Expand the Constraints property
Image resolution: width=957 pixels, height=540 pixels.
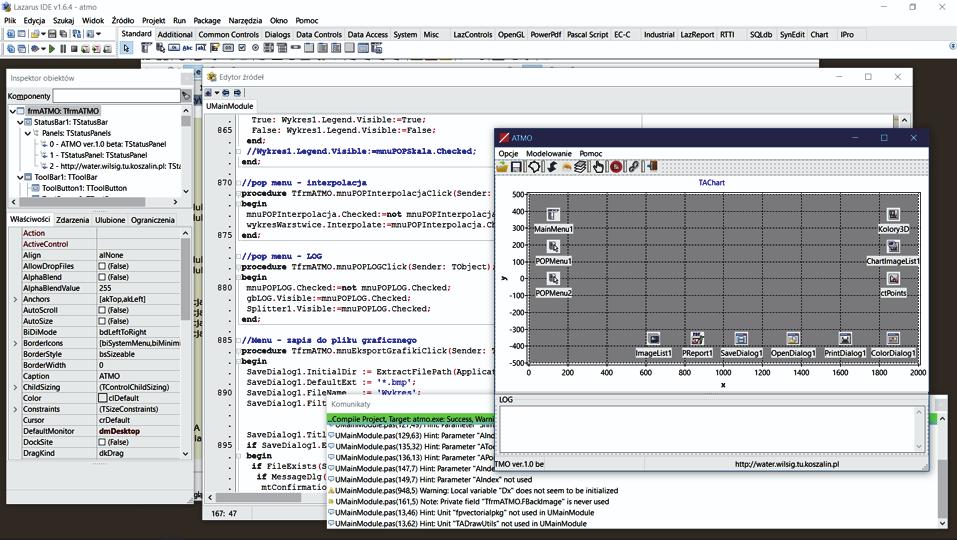pyautogui.click(x=15, y=409)
